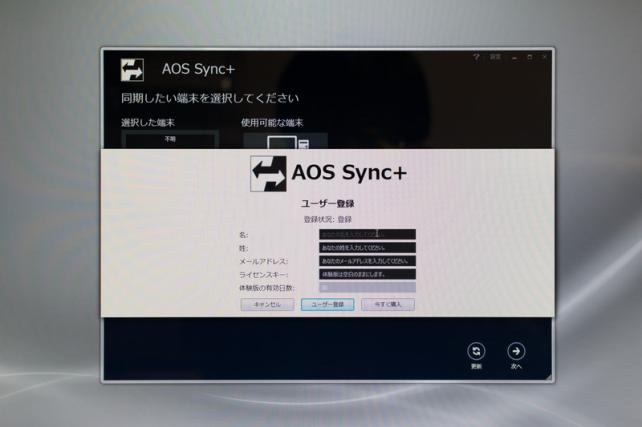
Task: Click the selected device box labeled 不明
Action: point(170,140)
